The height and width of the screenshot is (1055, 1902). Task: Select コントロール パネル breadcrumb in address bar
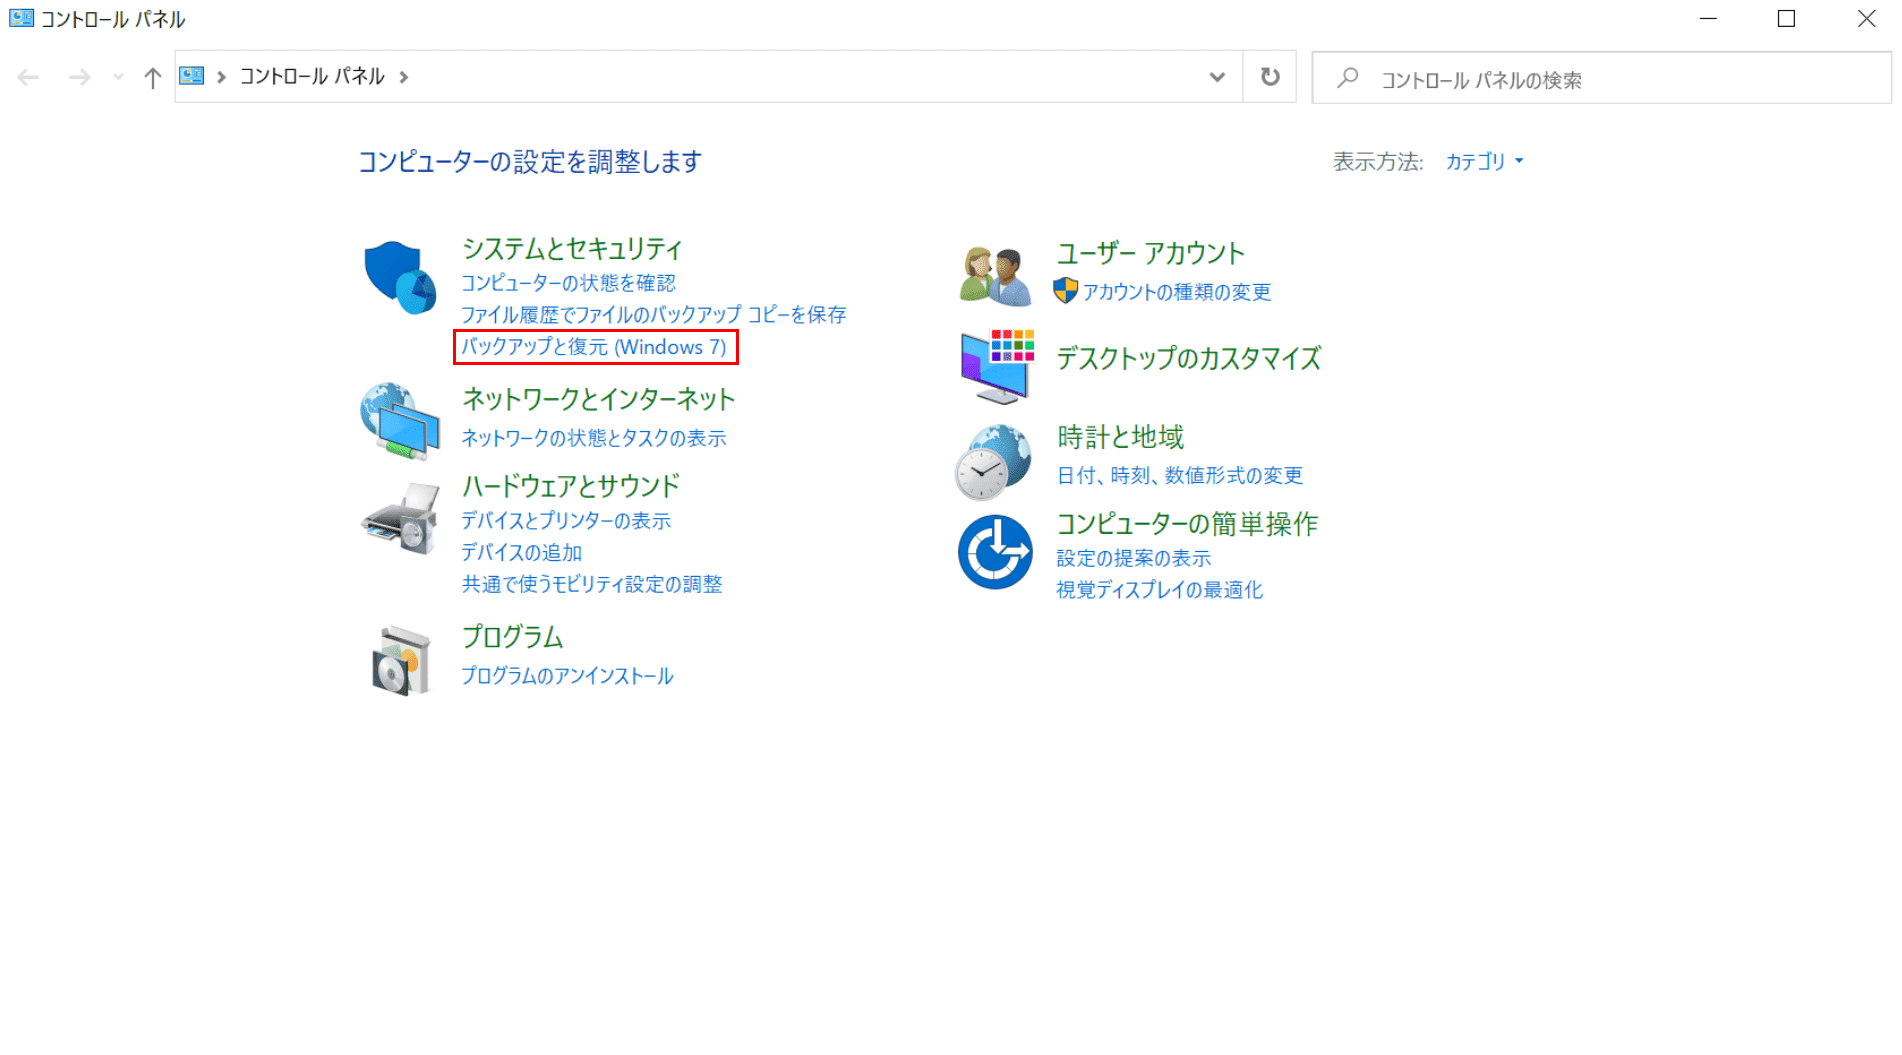(x=312, y=77)
